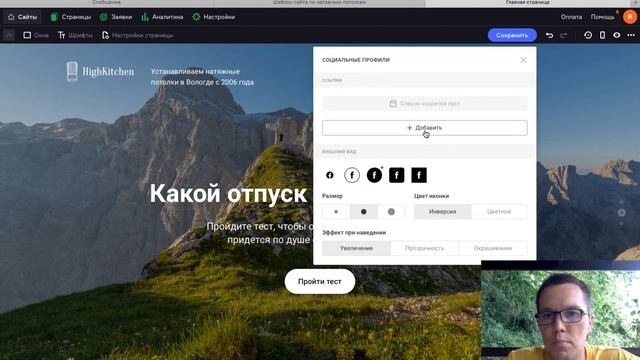The height and width of the screenshot is (360, 640).
Task: Open the Шрифты settings
Action: click(75, 35)
